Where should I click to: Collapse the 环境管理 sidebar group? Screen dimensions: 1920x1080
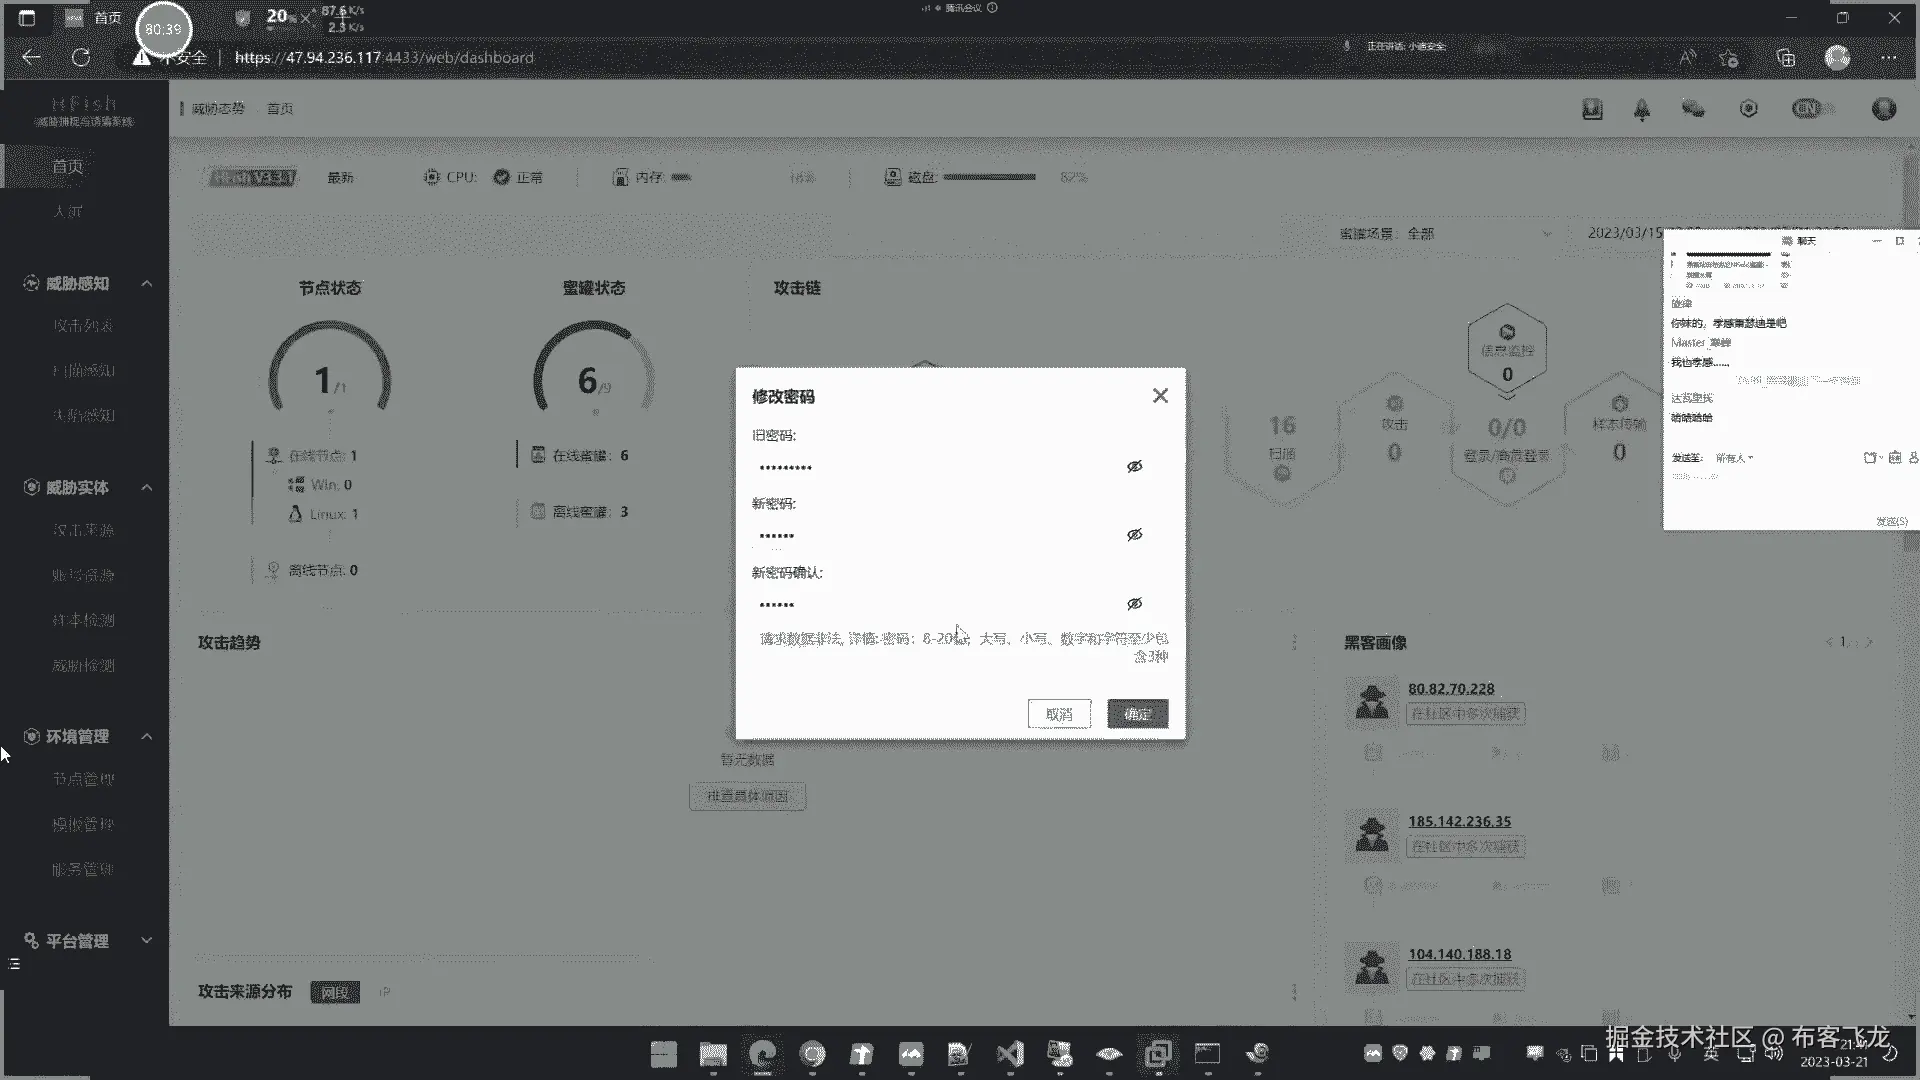147,737
